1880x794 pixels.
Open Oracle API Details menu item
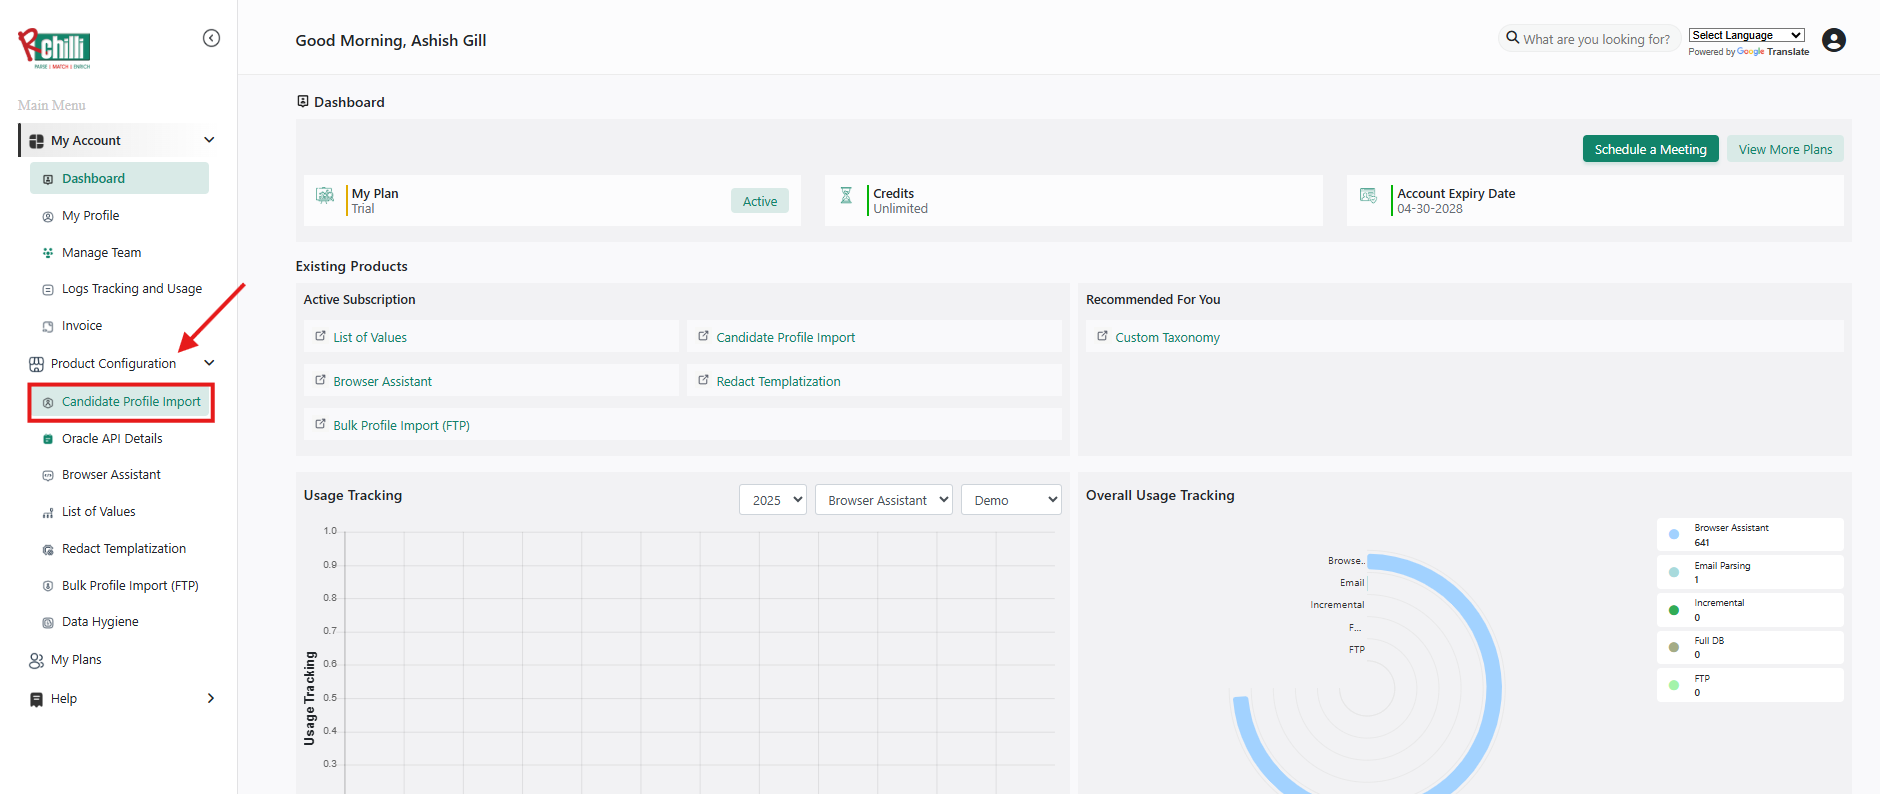coord(112,439)
